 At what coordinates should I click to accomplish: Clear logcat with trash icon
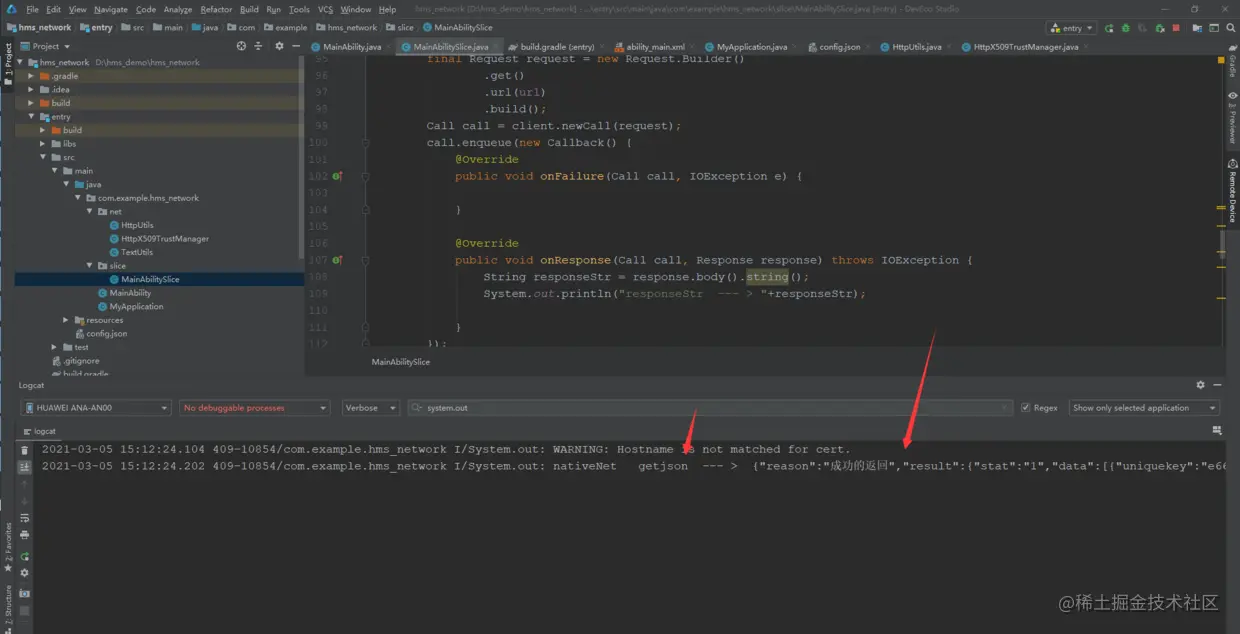pyautogui.click(x=24, y=451)
